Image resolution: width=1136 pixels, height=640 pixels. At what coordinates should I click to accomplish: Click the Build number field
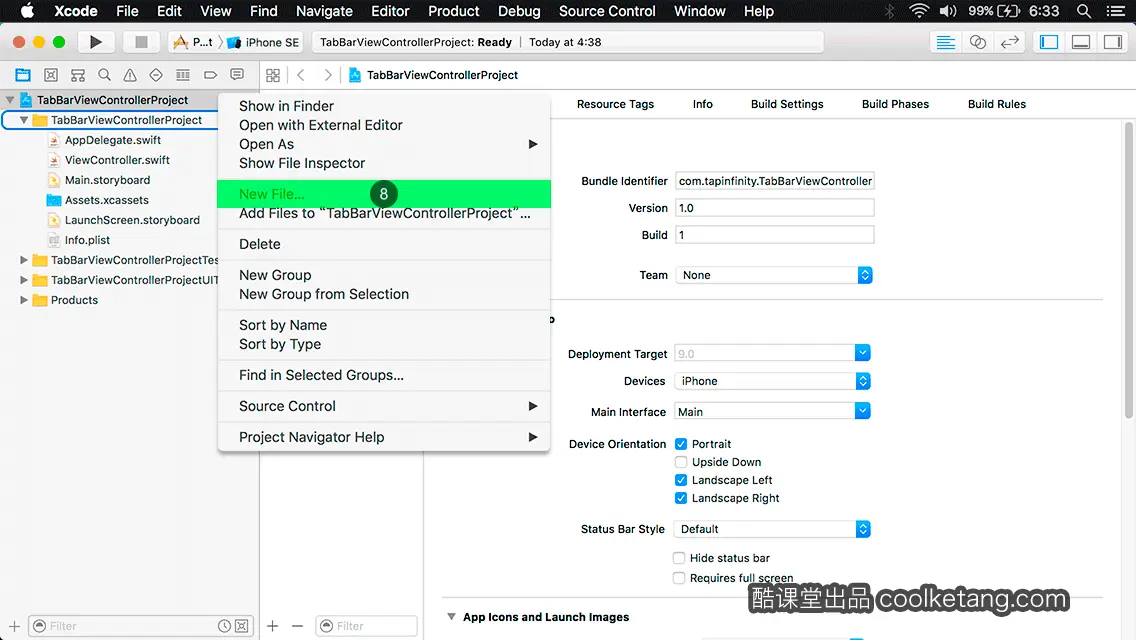tap(774, 235)
